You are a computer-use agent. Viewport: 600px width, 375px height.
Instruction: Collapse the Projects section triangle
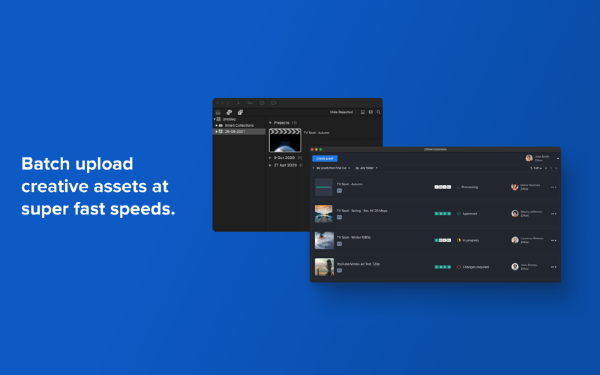click(x=270, y=123)
